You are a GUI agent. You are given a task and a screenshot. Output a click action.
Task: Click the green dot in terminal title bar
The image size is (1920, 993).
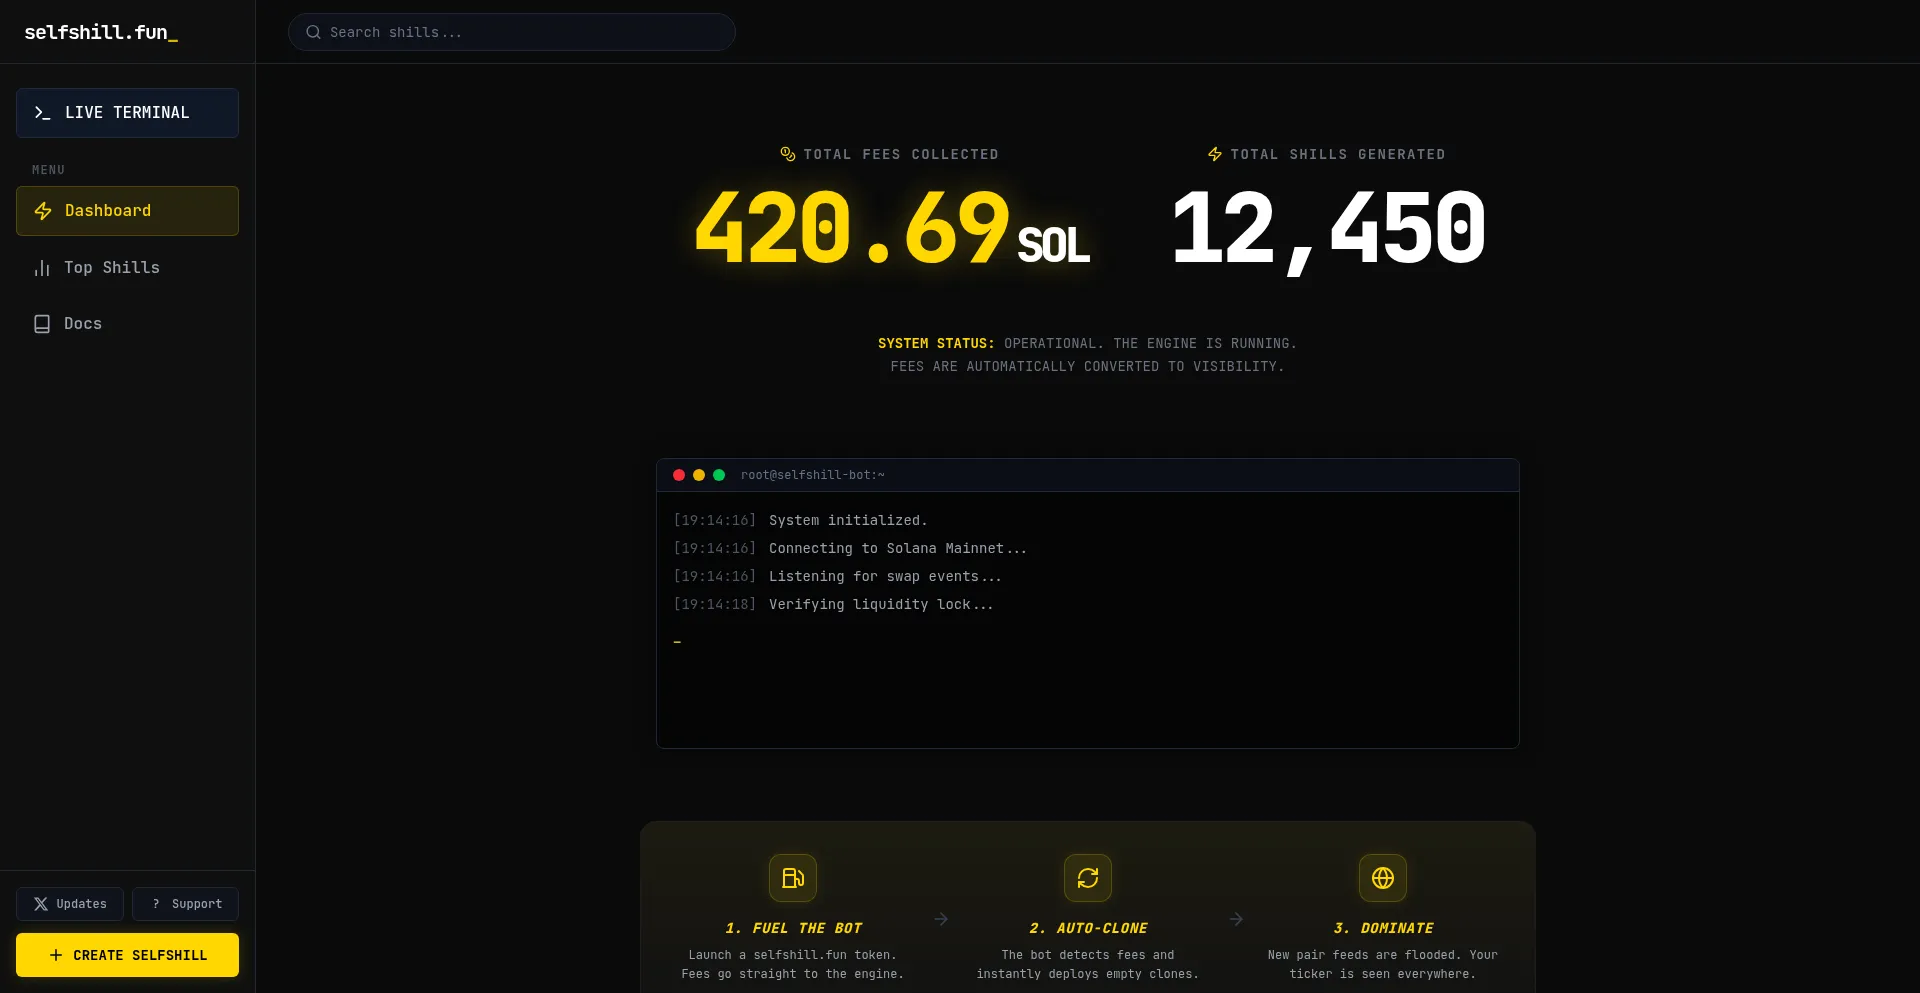[719, 475]
